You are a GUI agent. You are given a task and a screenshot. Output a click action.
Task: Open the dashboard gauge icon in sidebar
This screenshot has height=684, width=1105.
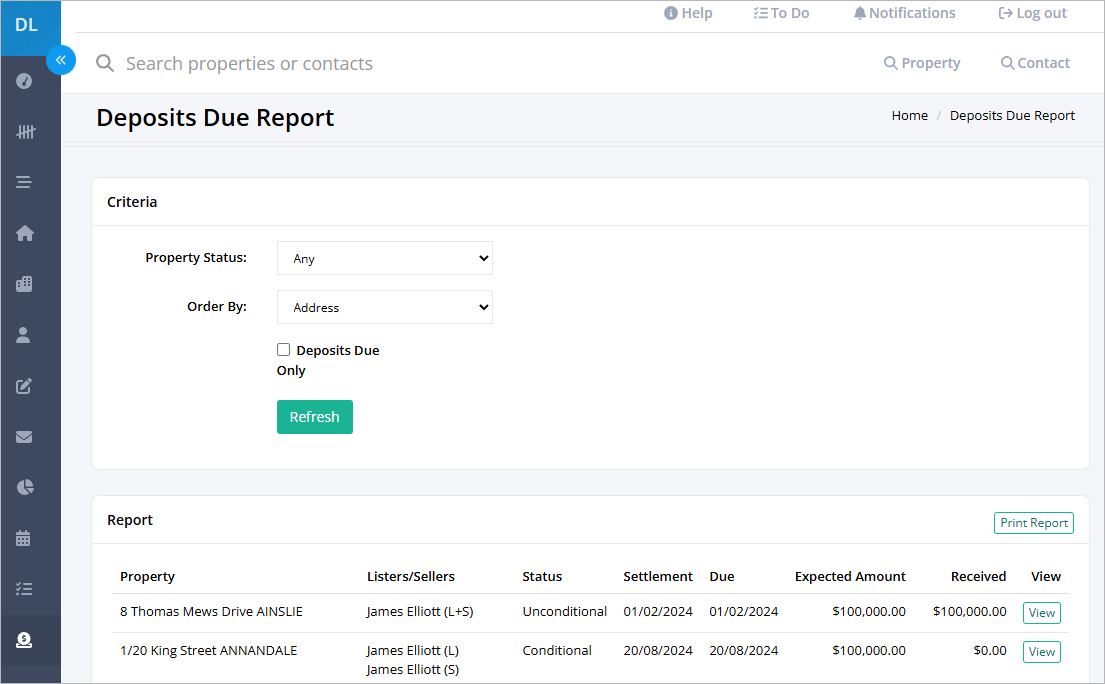(24, 81)
